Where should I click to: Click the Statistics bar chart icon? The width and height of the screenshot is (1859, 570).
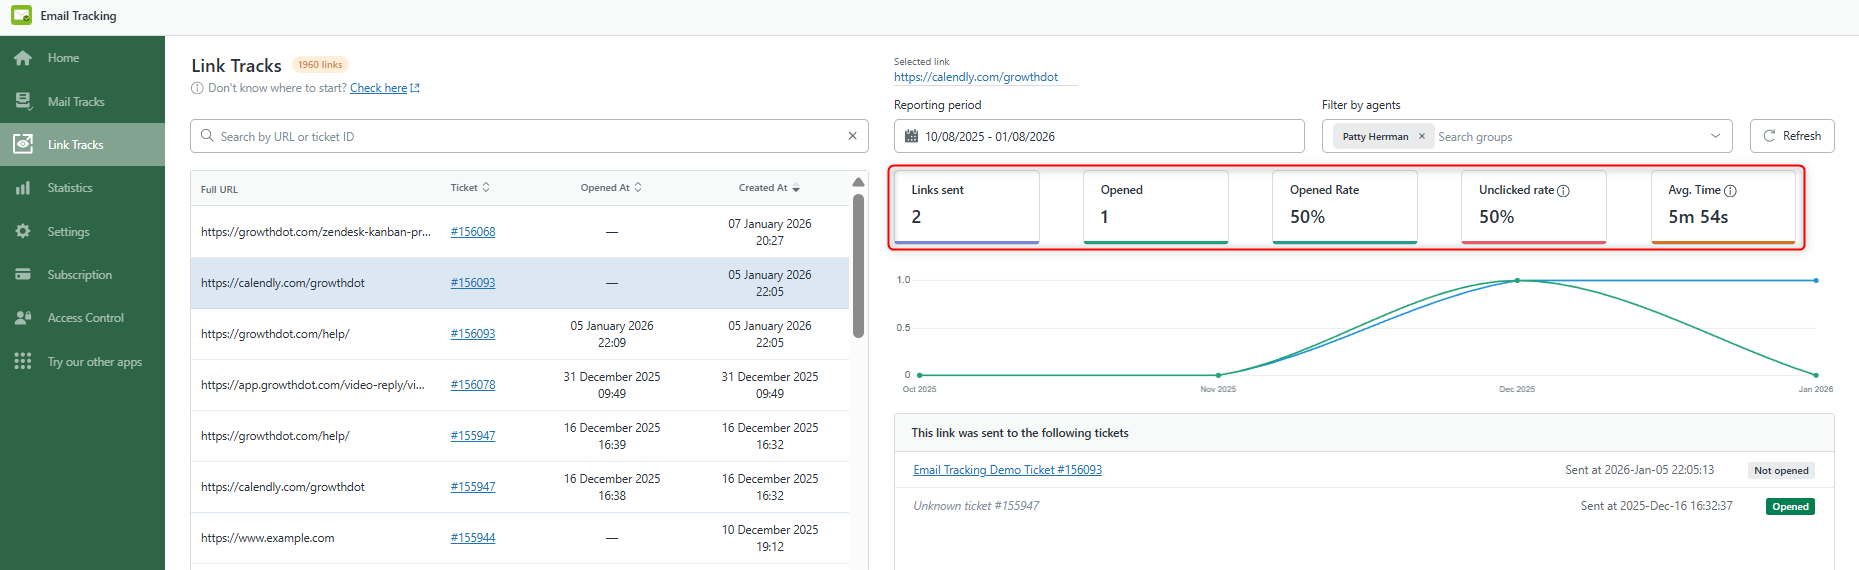tap(23, 188)
